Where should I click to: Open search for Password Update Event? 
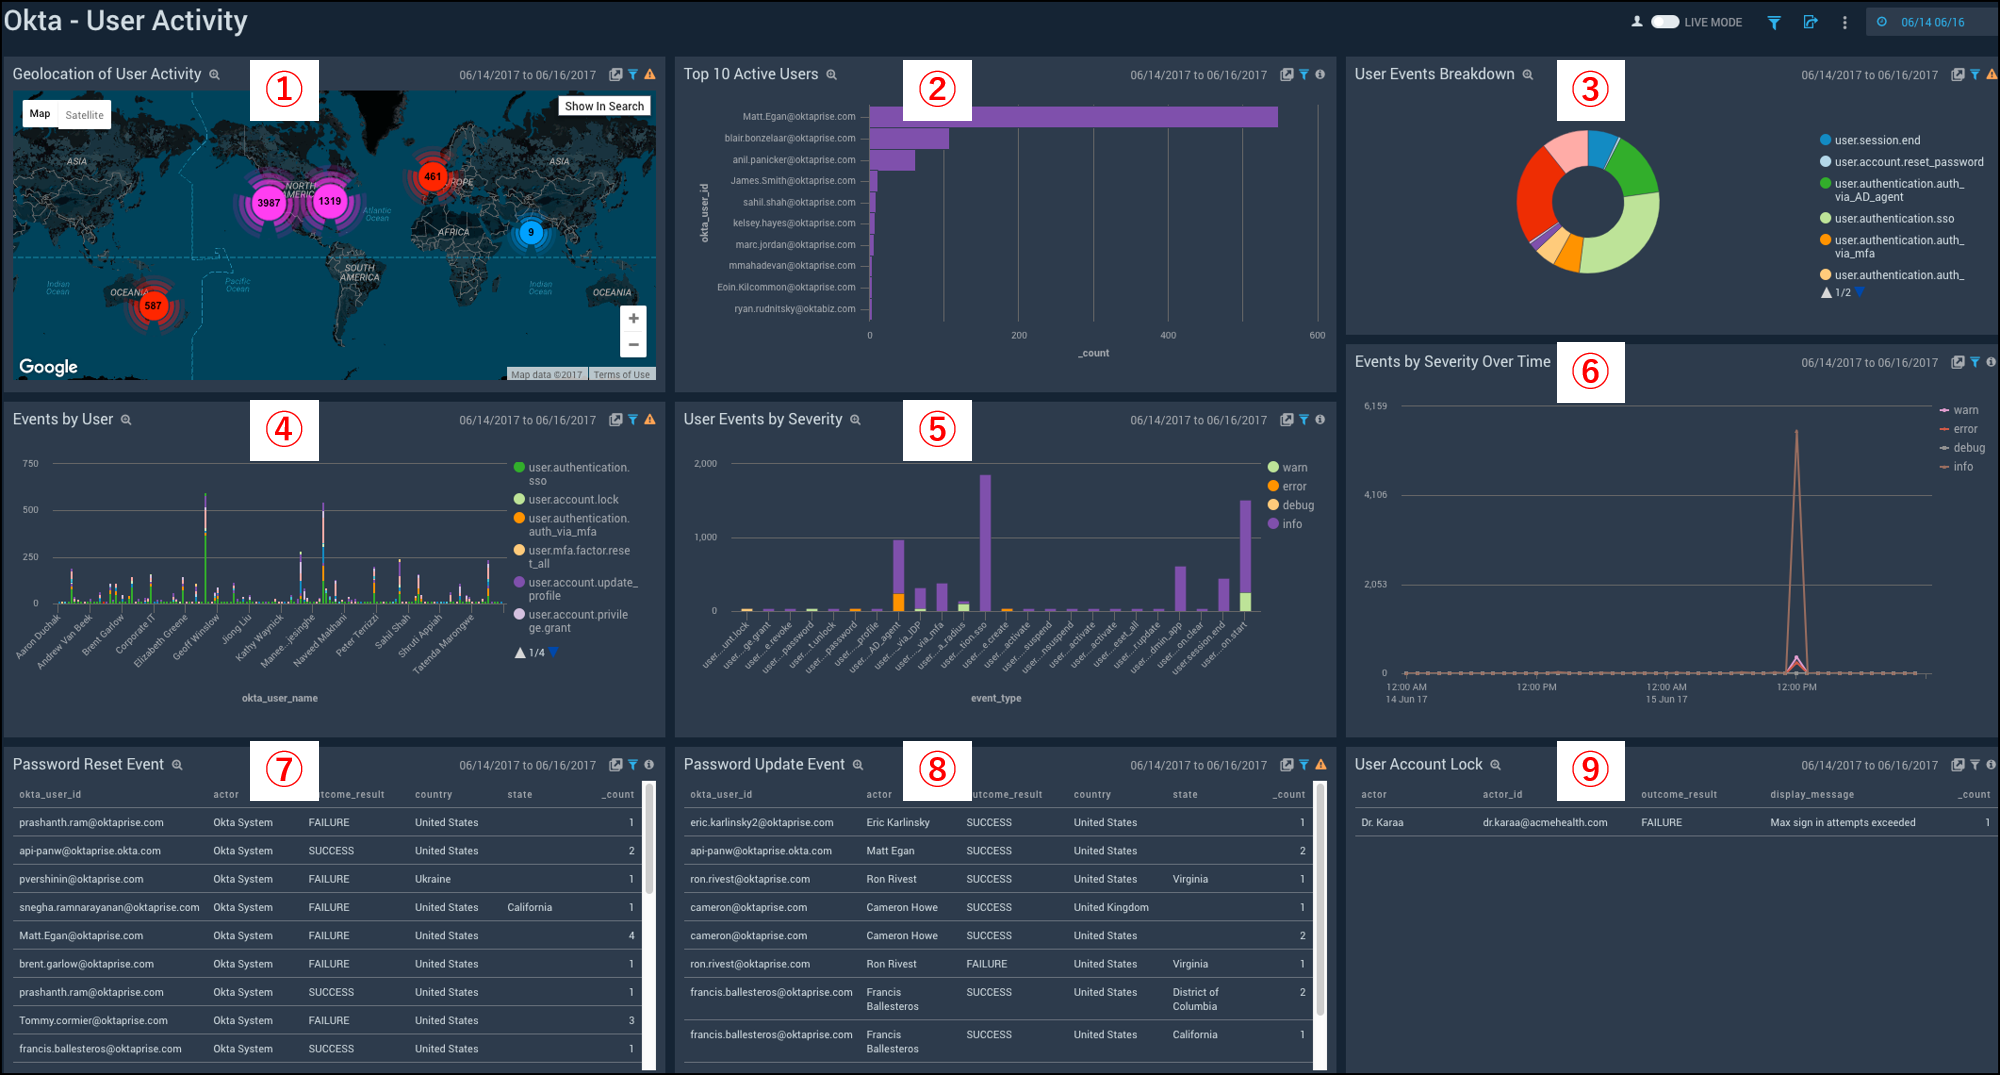click(857, 765)
